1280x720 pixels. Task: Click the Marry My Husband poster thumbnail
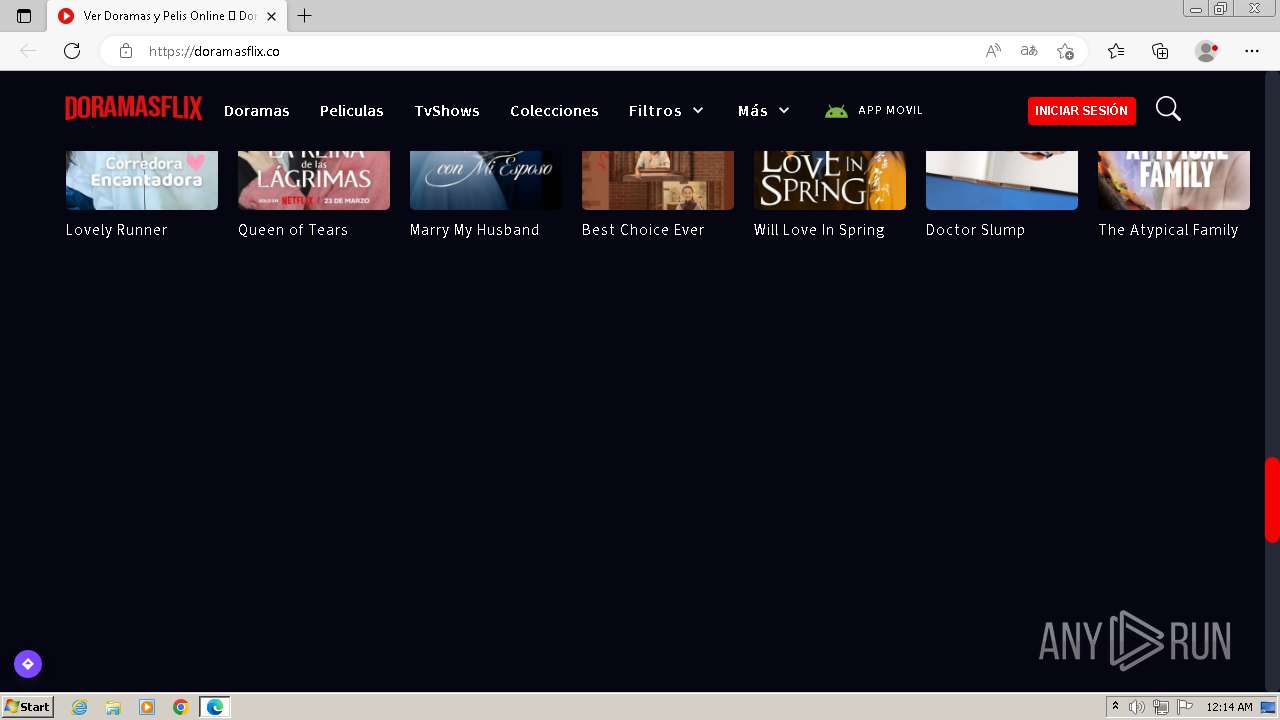click(486, 180)
